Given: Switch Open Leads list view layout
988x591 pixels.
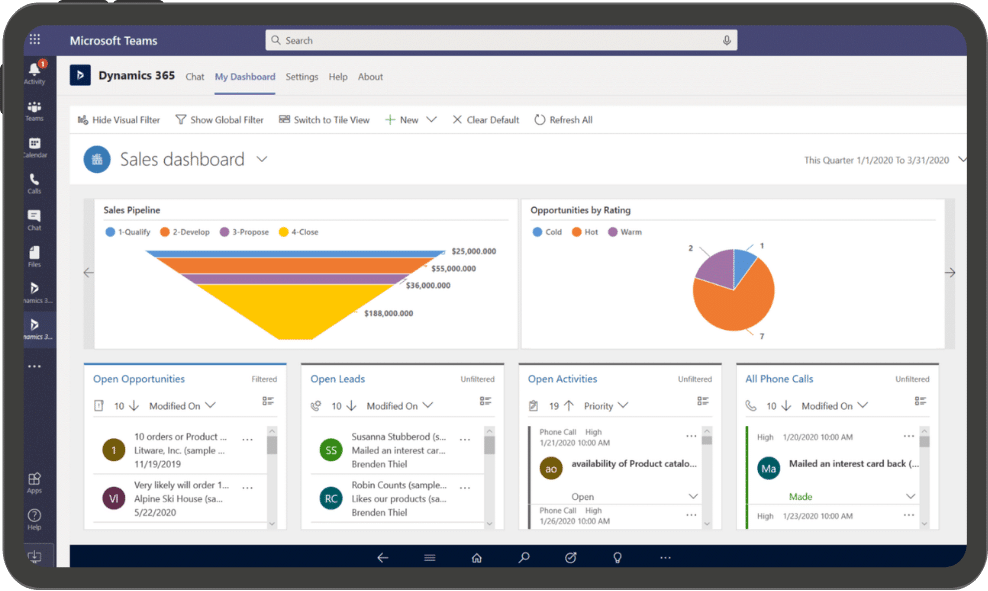Looking at the screenshot, I should click(485, 401).
